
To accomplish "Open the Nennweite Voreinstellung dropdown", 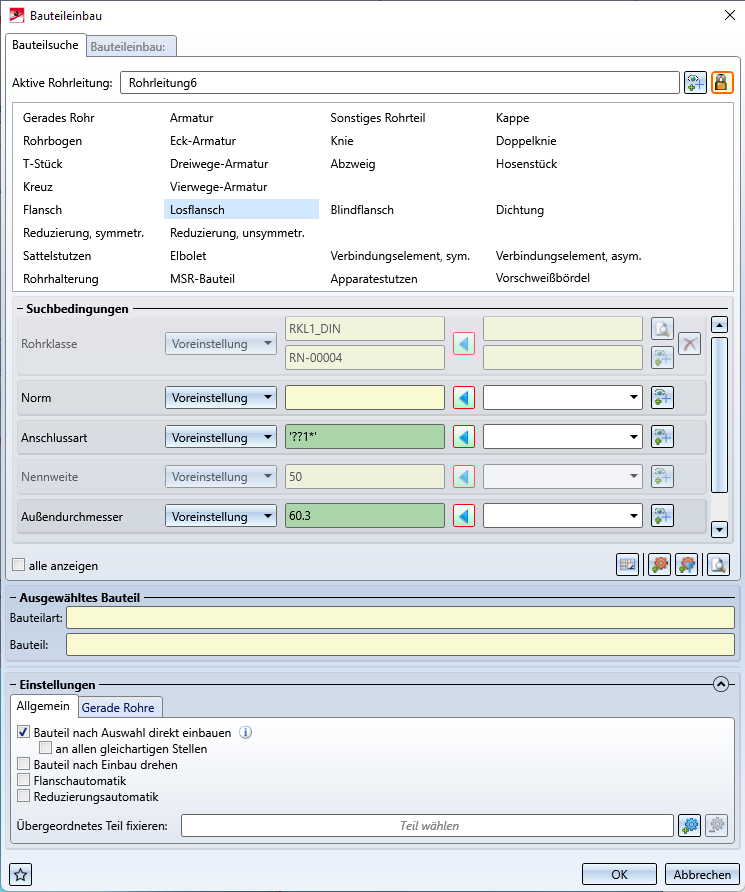I will tap(221, 477).
